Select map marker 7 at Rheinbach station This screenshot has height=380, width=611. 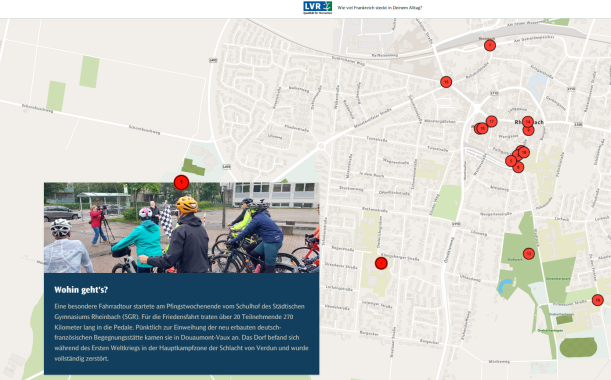click(490, 46)
